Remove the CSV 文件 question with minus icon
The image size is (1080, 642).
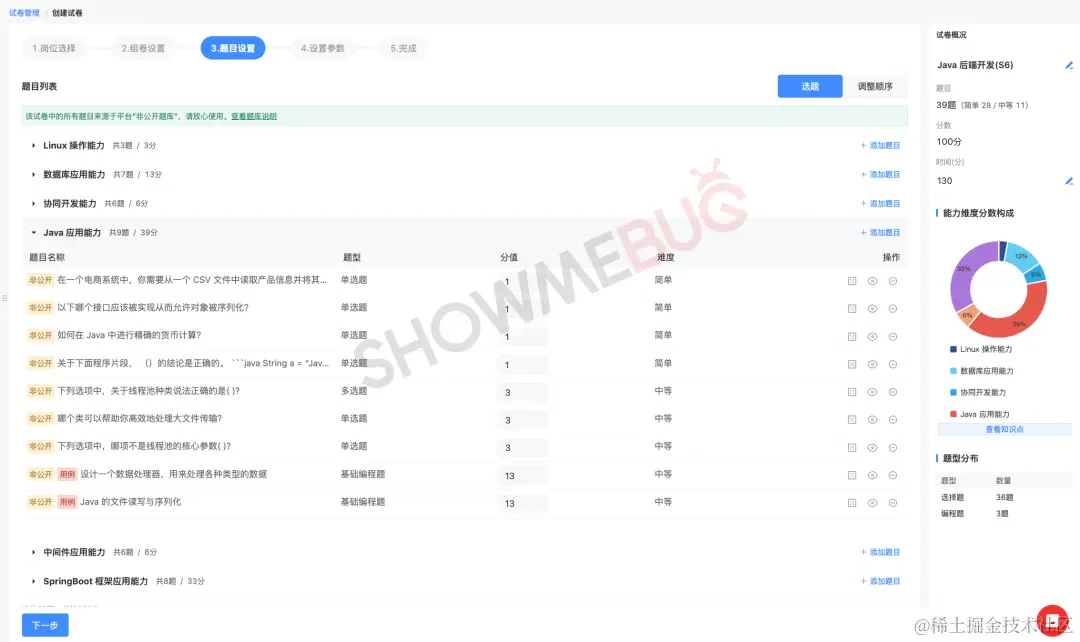coord(893,281)
